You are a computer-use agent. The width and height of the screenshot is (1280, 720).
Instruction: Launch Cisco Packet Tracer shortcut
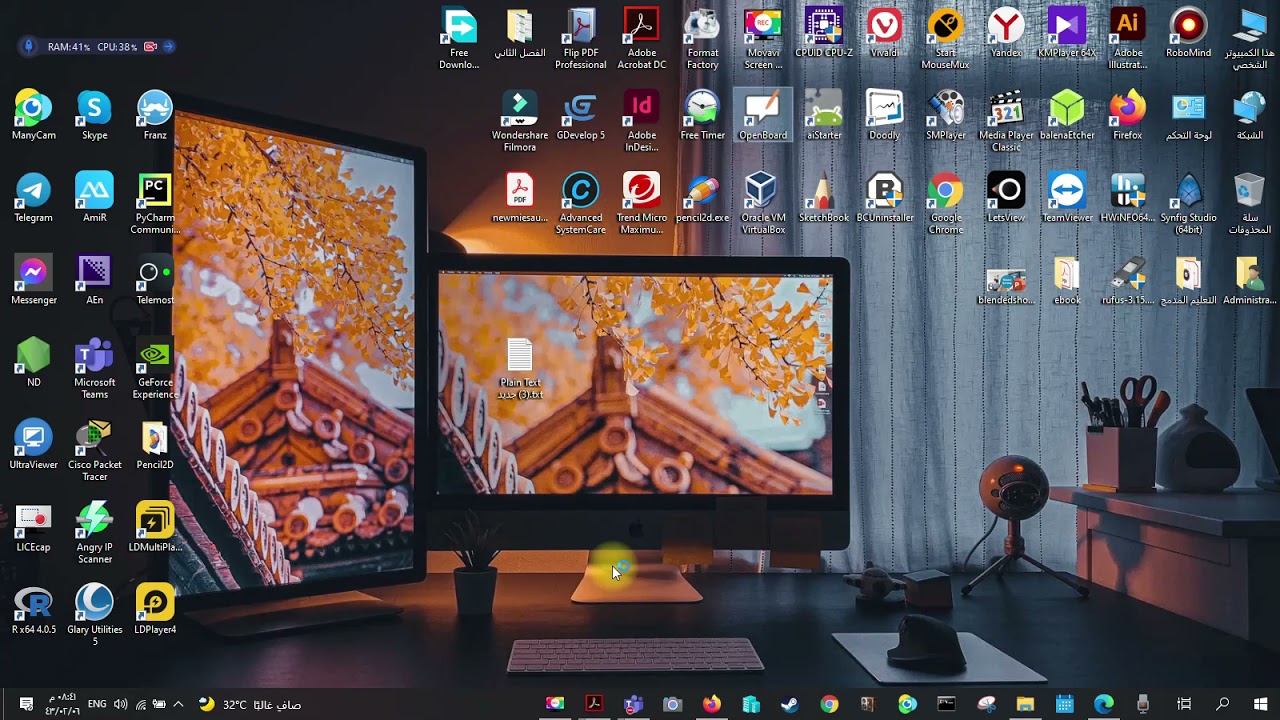tap(94, 450)
